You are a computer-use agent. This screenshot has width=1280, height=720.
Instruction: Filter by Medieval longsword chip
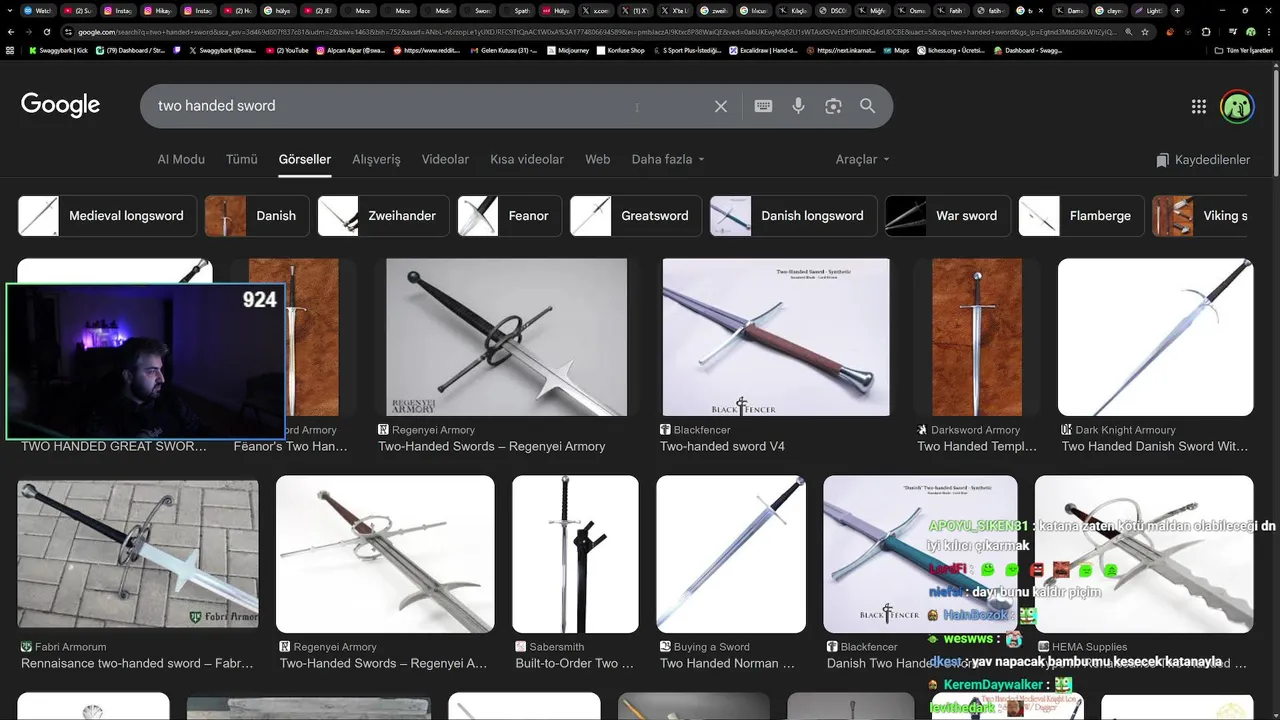pyautogui.click(x=106, y=216)
